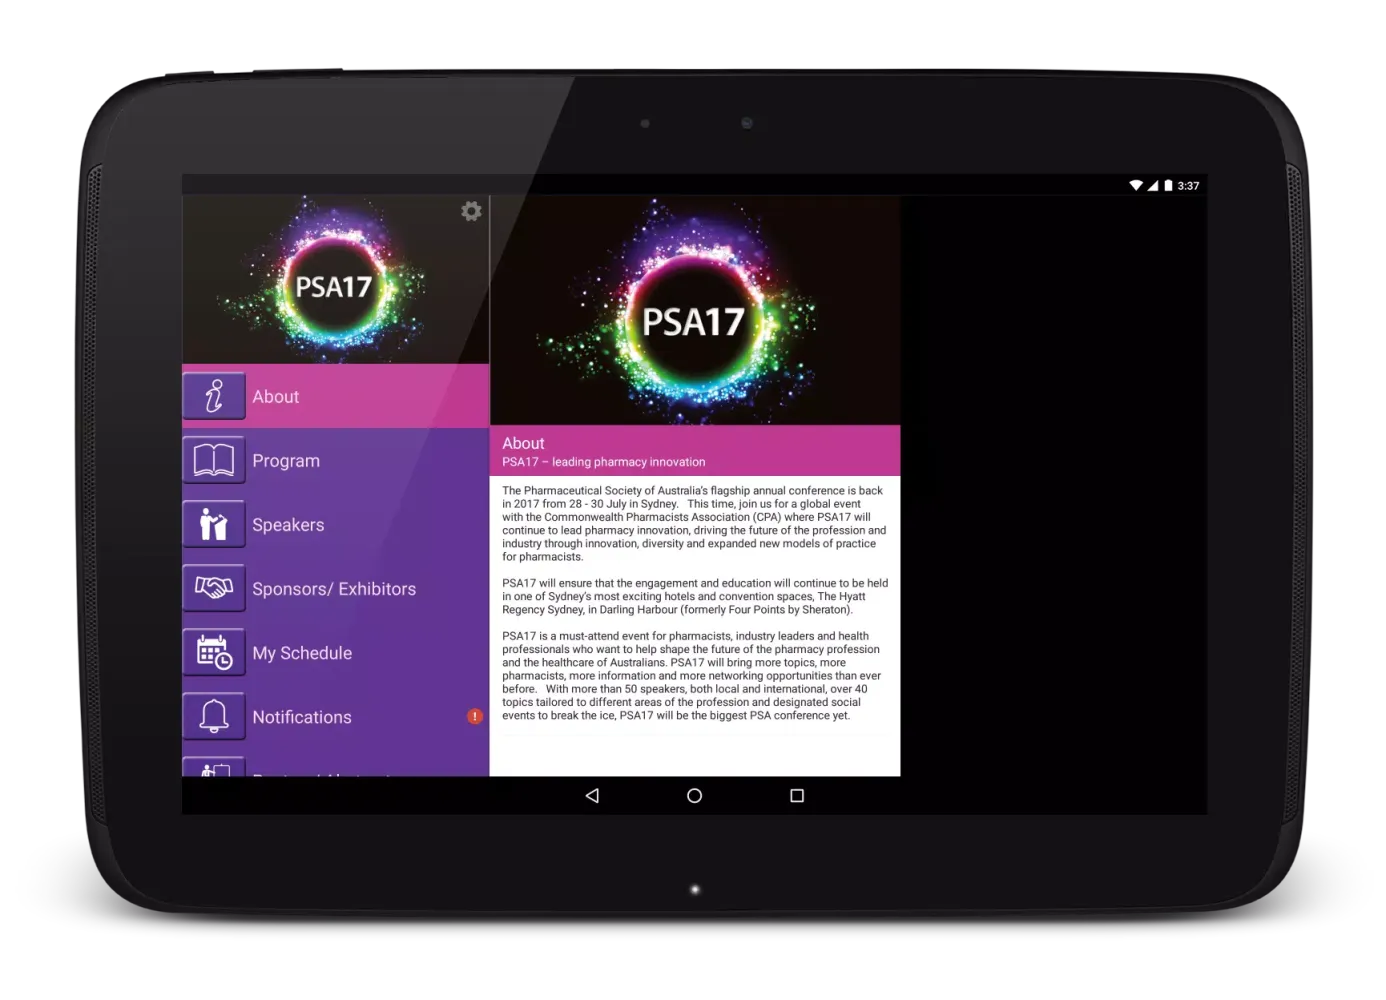Open Sponsors/ Exhibitors from the menu
The height and width of the screenshot is (1000, 1386).
(334, 589)
